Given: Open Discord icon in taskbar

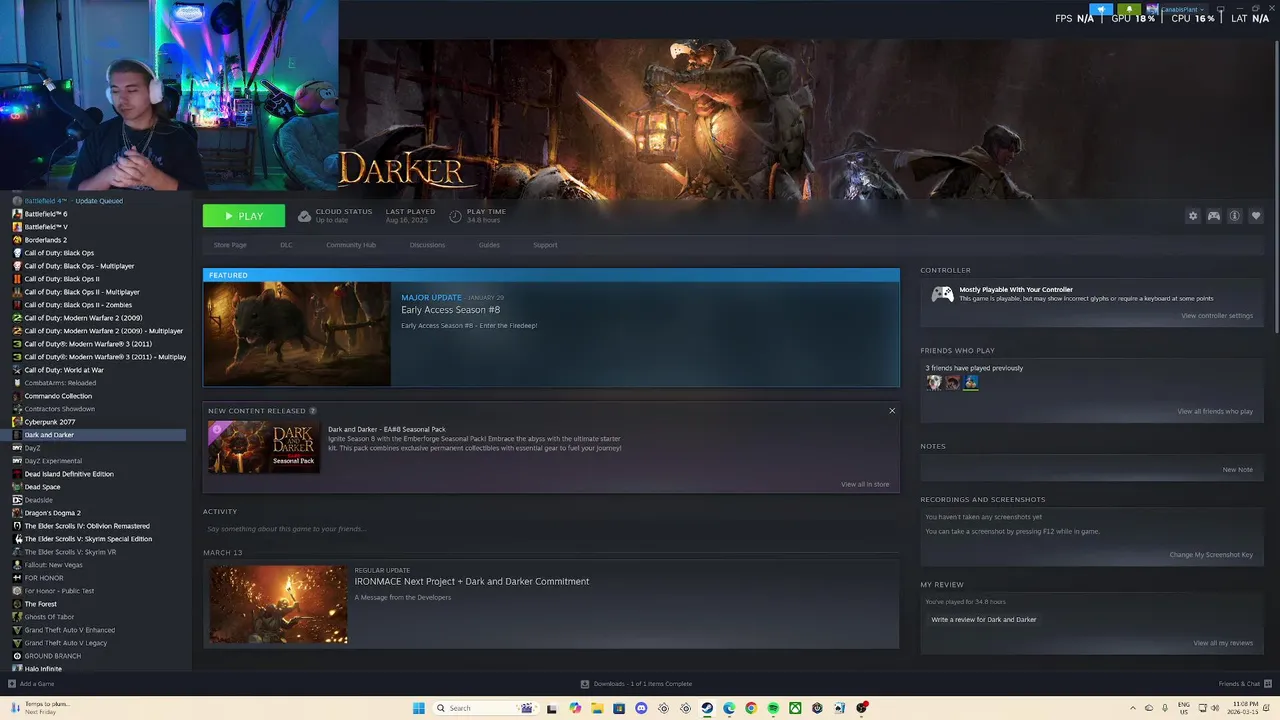Looking at the screenshot, I should 641,708.
